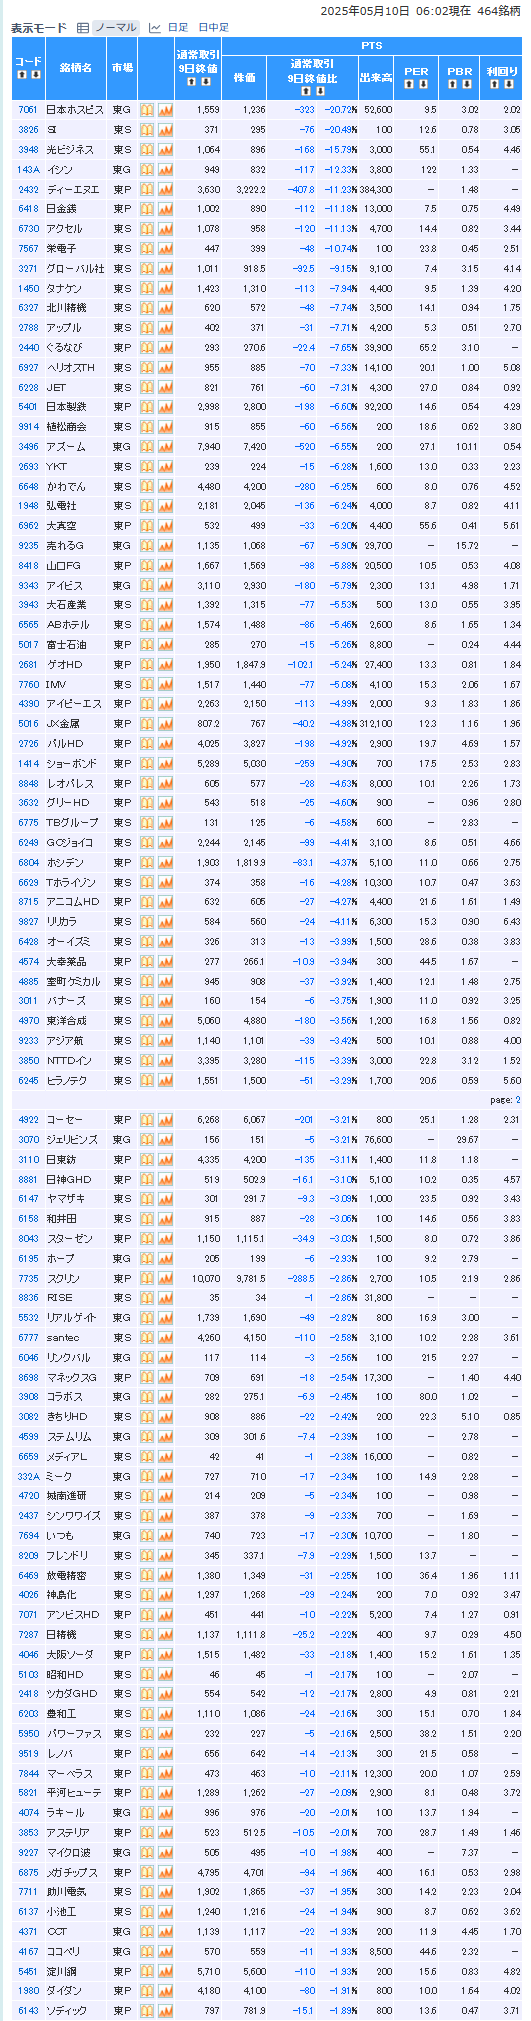The width and height of the screenshot is (531, 2021).
Task: Open stock code 2432 link
Action: (28, 189)
